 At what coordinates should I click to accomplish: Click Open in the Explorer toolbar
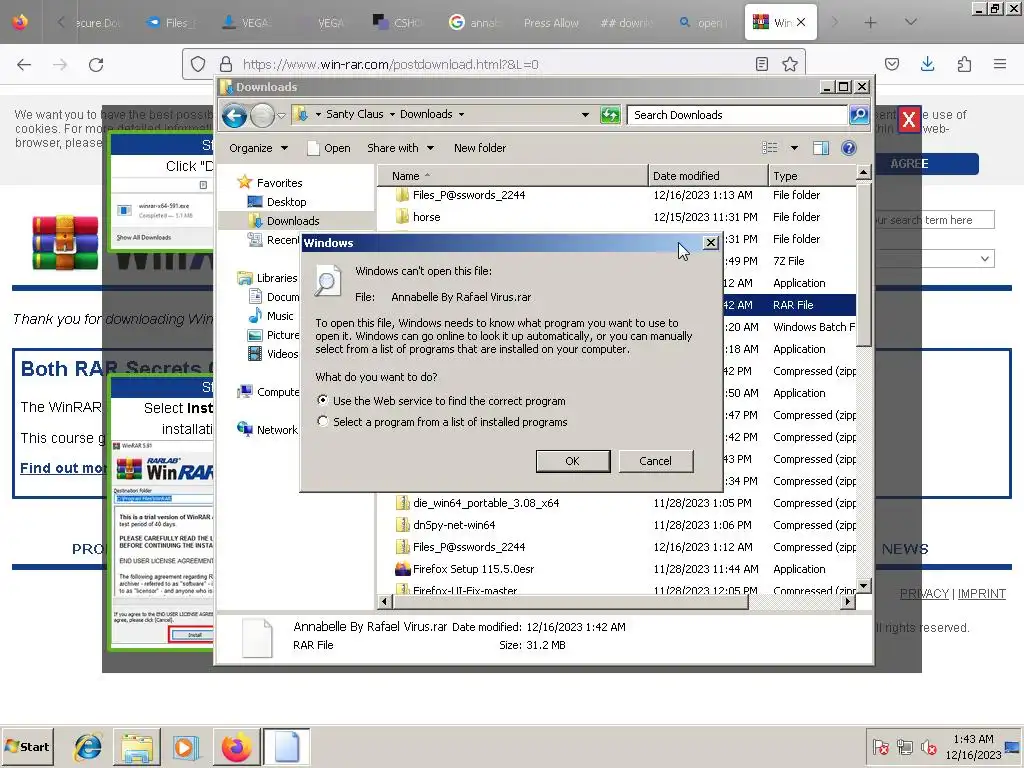329,148
